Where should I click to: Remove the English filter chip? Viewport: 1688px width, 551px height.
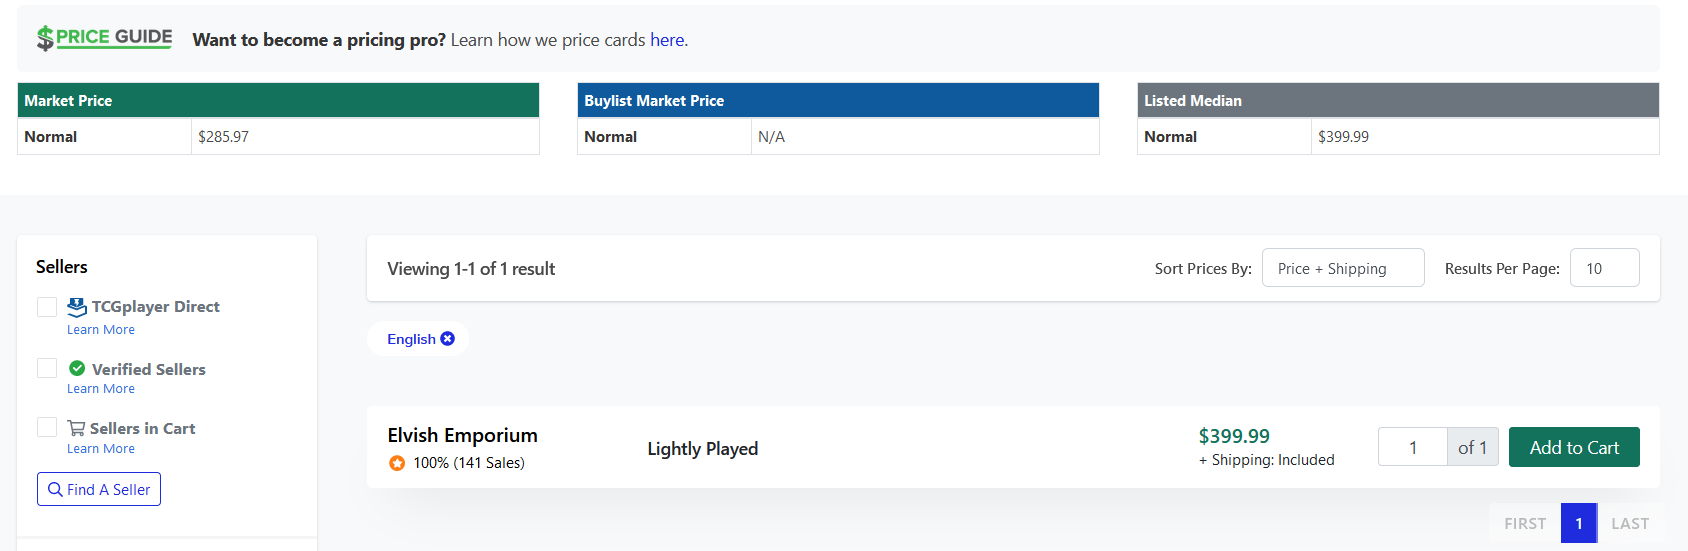(448, 339)
